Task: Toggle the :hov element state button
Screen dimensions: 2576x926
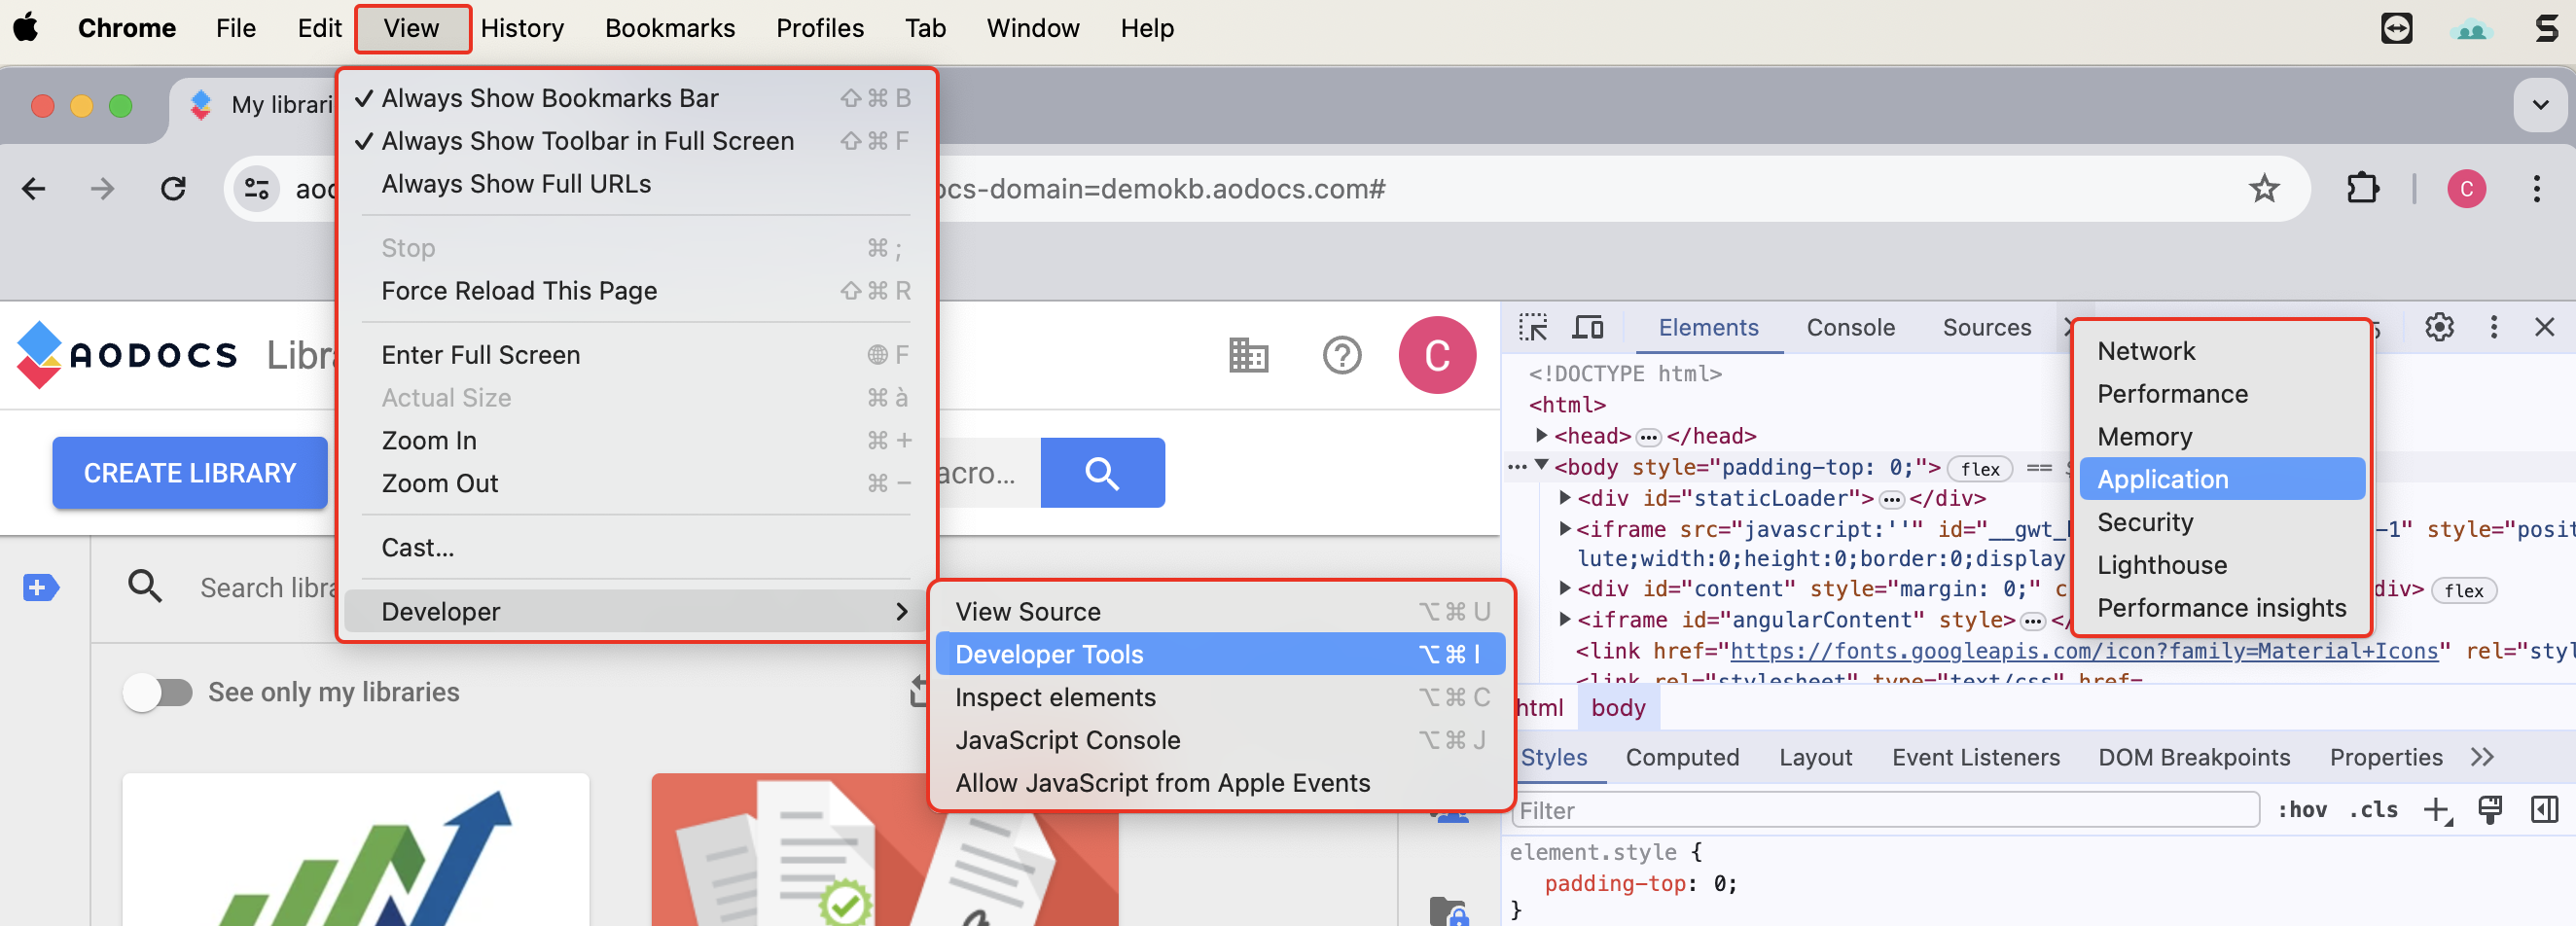Action: pos(2302,810)
